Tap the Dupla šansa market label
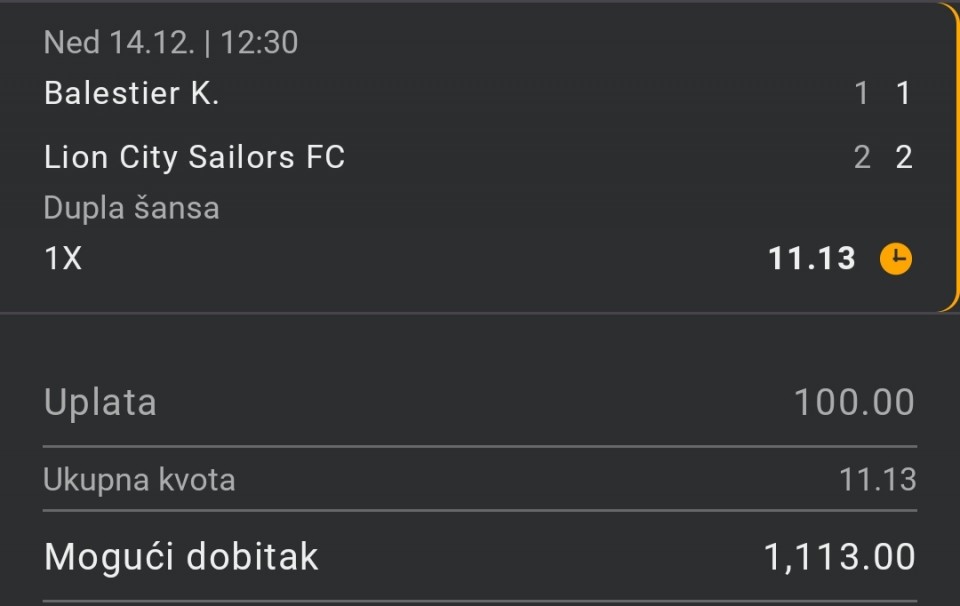 [131, 208]
